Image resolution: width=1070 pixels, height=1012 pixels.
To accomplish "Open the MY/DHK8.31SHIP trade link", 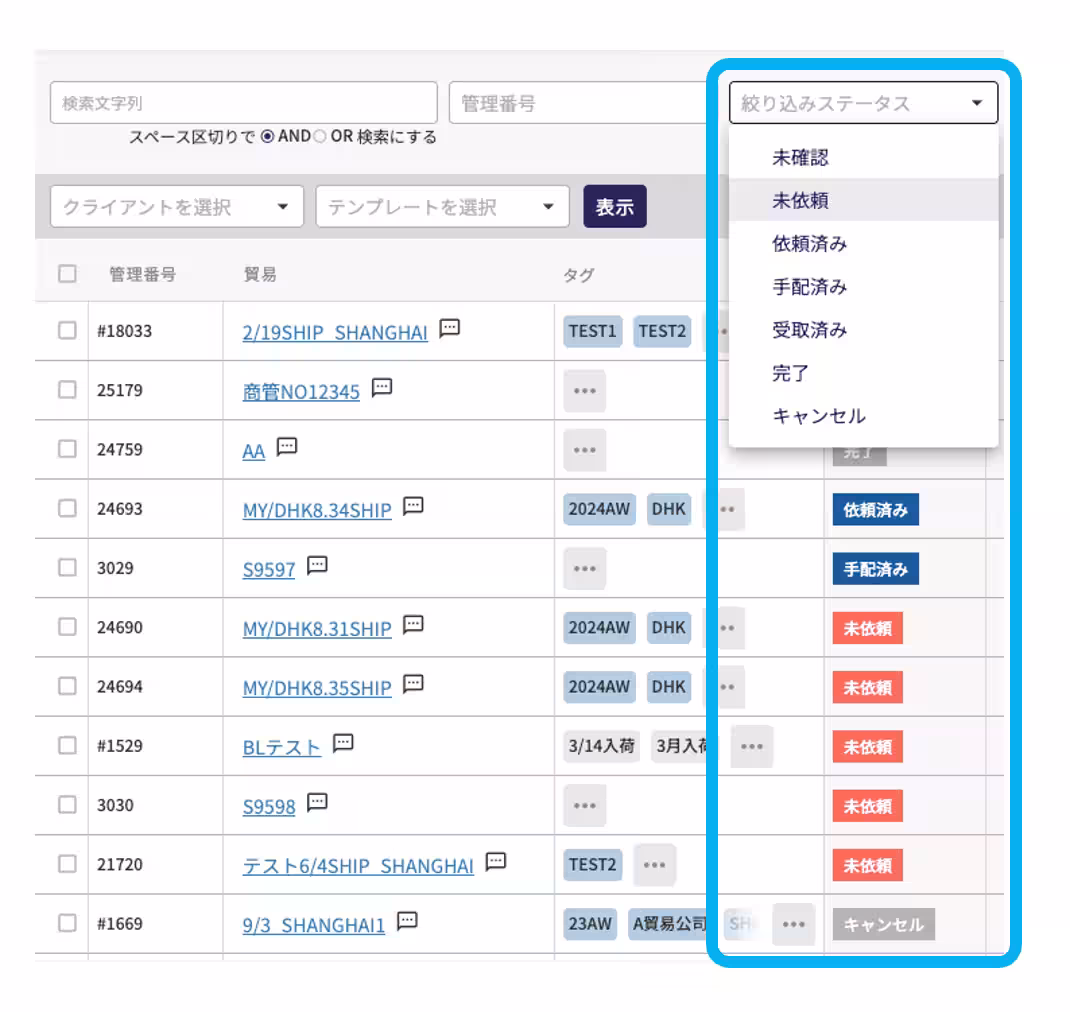I will 318,628.
